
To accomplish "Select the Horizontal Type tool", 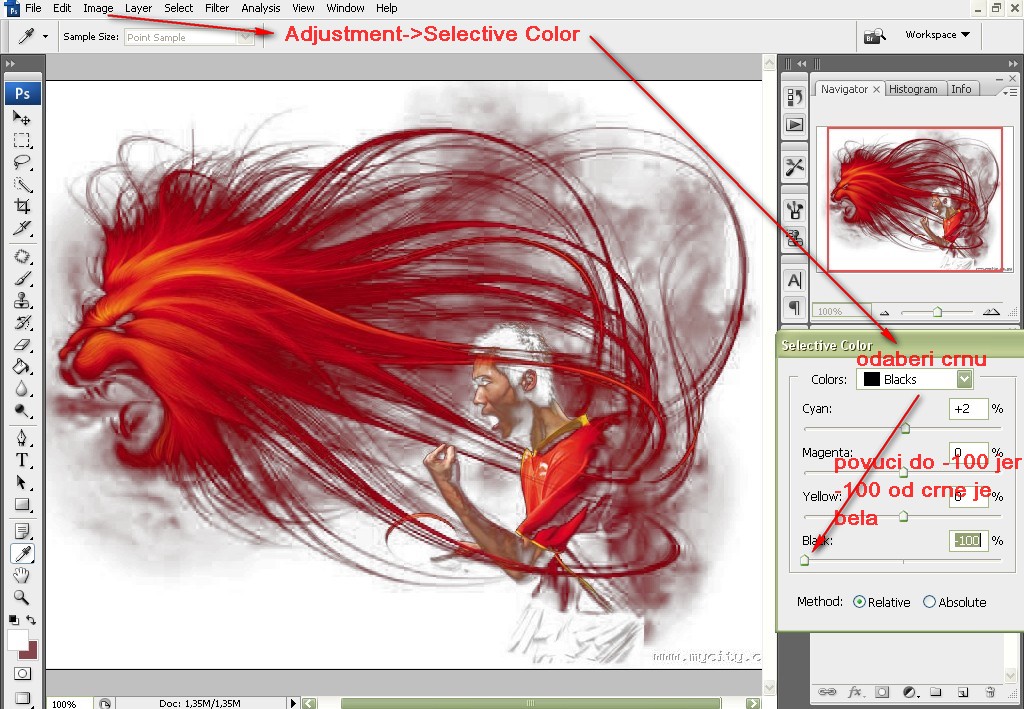I will (x=22, y=460).
